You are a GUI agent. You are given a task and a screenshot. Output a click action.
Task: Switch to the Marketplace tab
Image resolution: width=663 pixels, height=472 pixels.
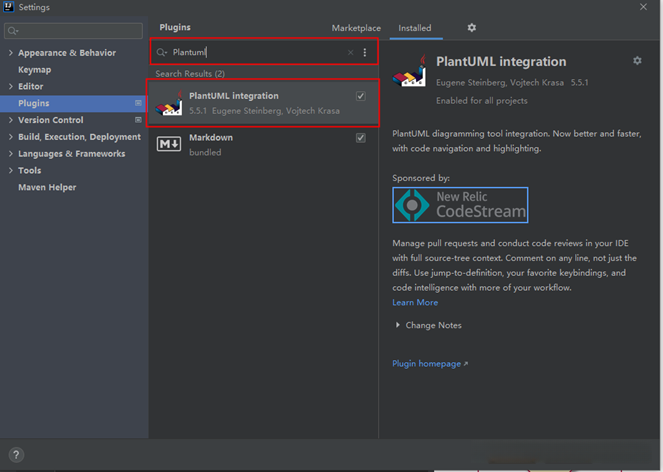tap(356, 28)
